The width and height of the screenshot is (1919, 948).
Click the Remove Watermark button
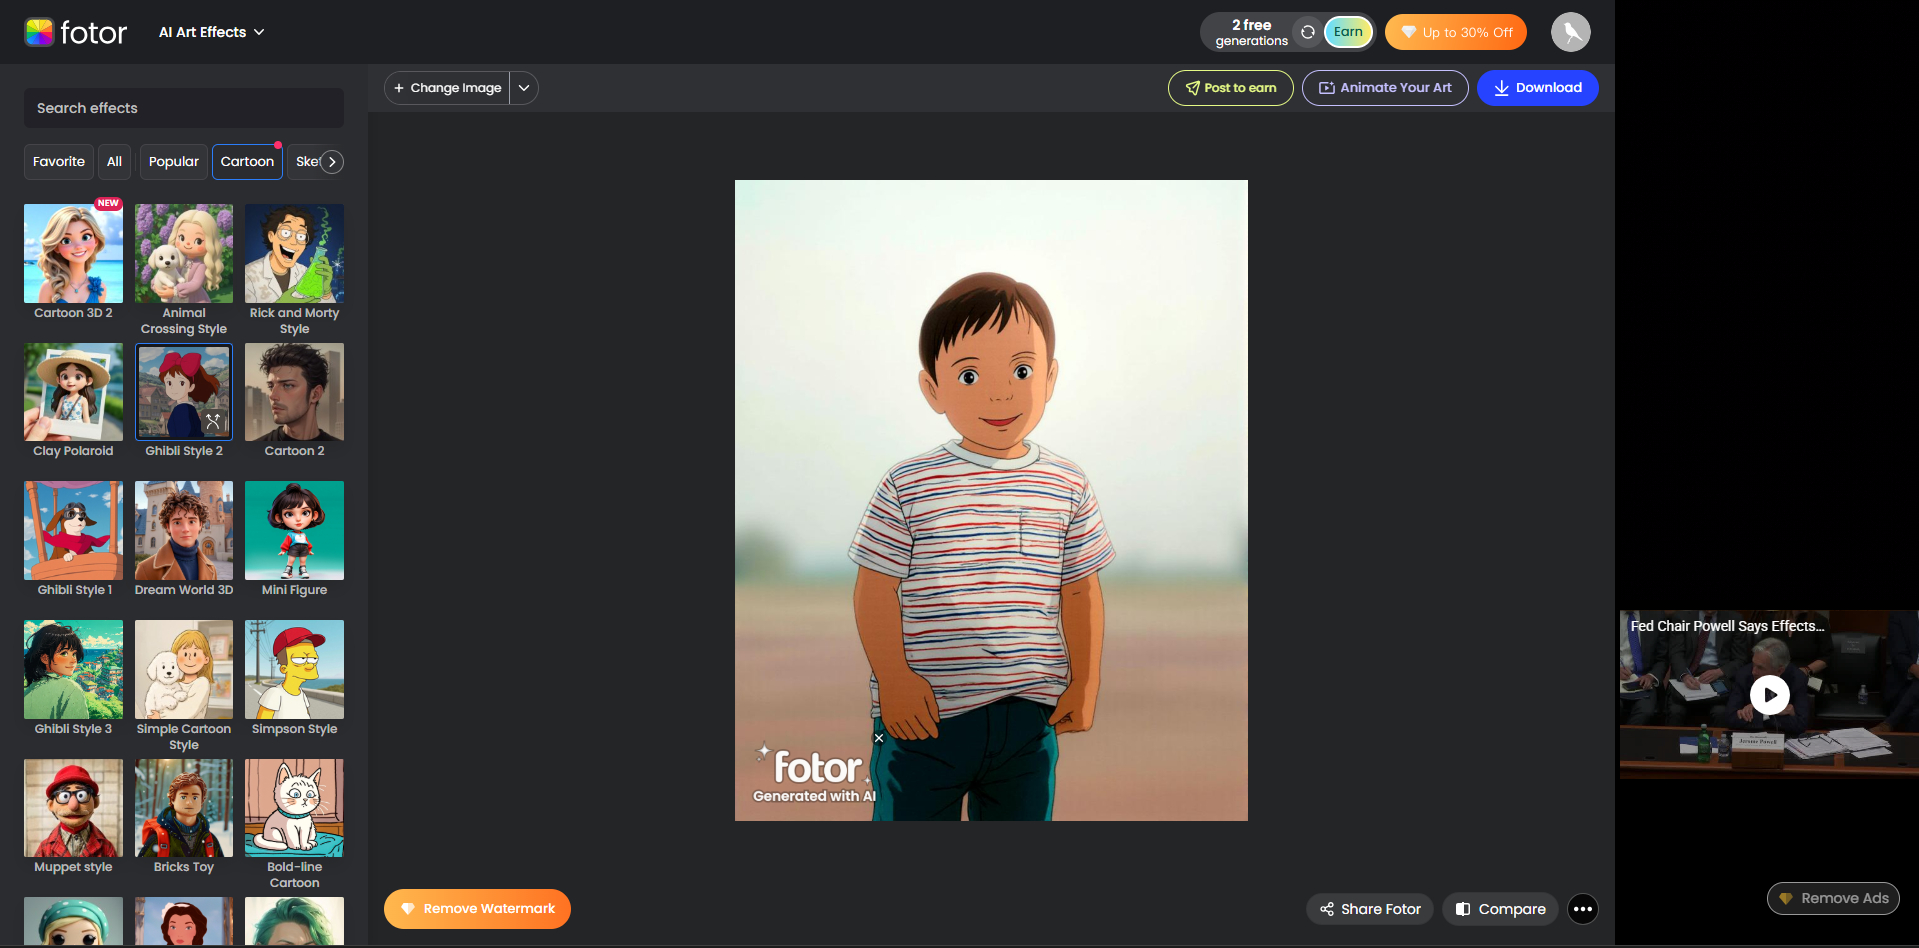pyautogui.click(x=477, y=909)
